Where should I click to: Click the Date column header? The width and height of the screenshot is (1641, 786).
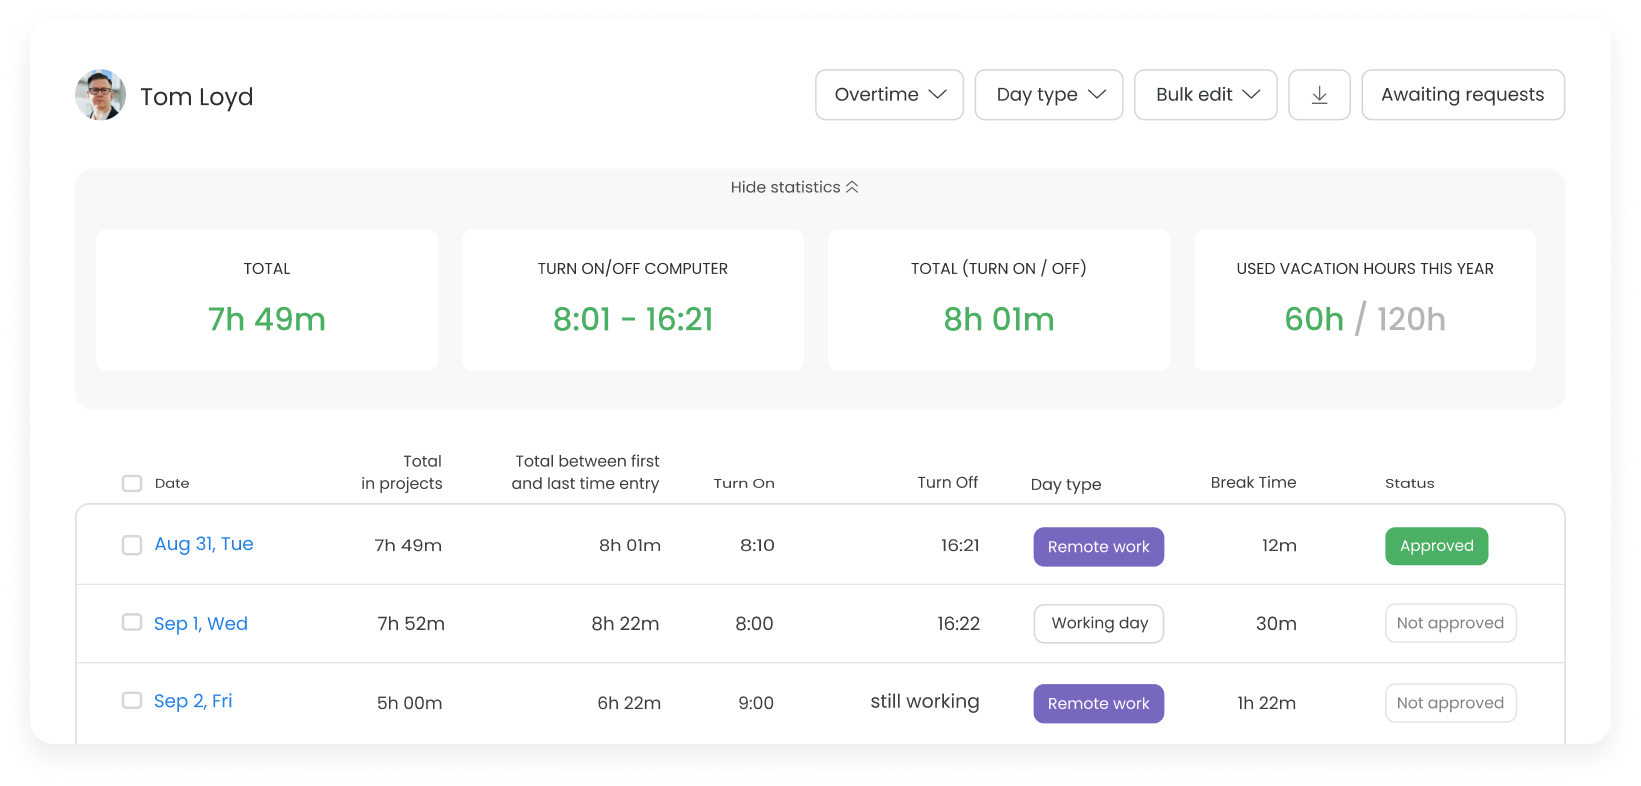(172, 483)
